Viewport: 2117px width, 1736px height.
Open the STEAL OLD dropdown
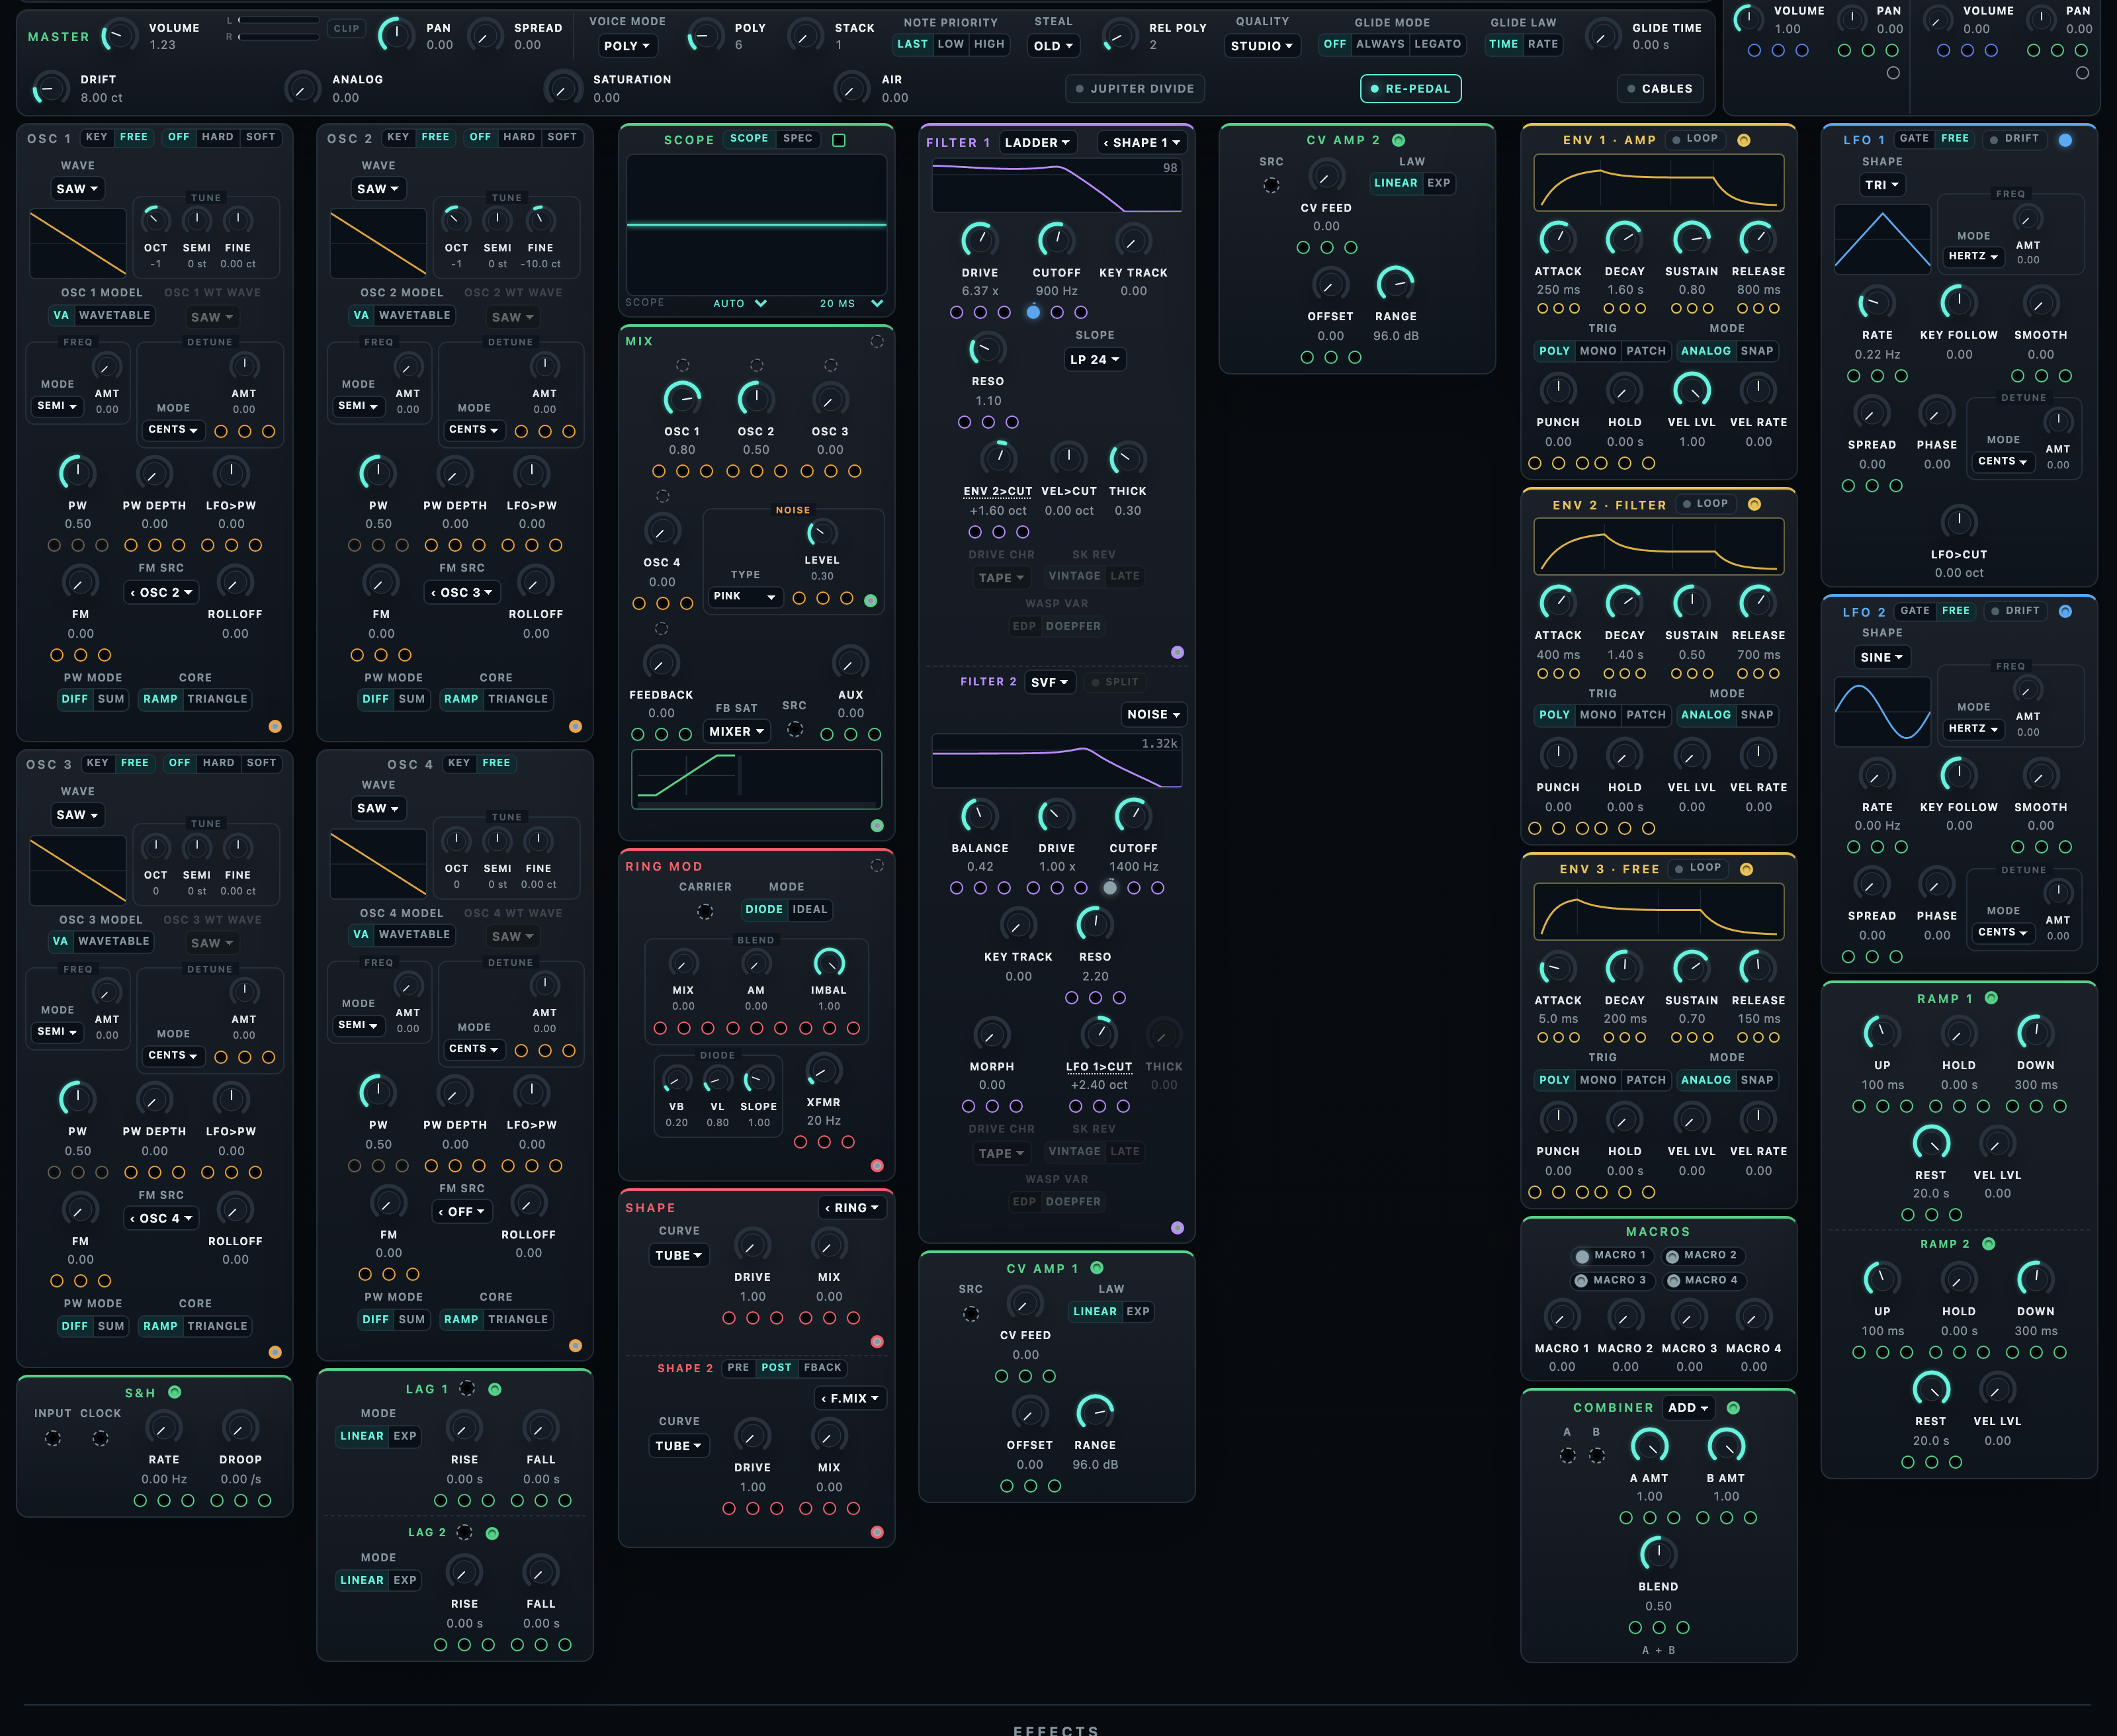tap(1053, 46)
